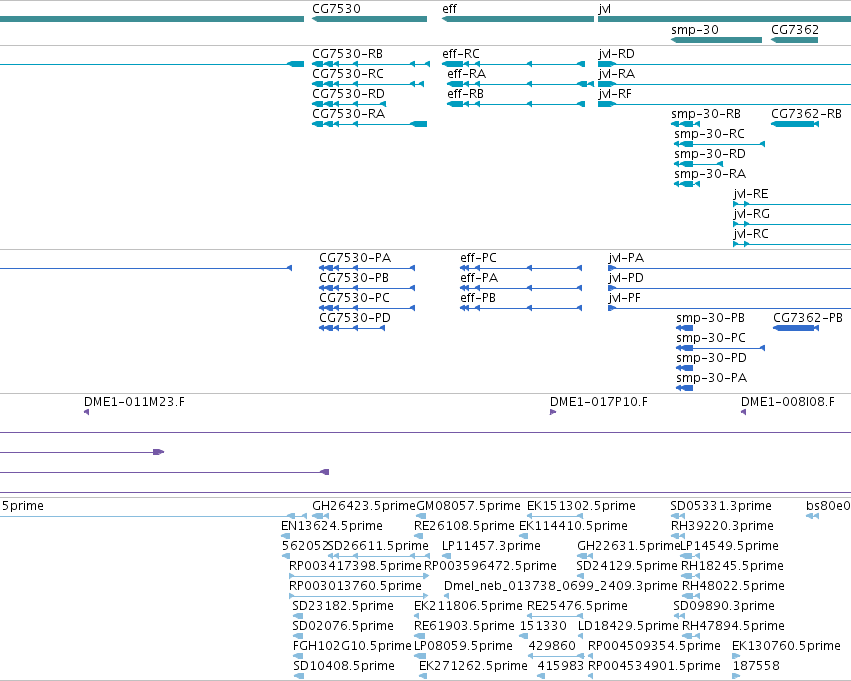Click the SD23182.5prime EST label

[343, 606]
